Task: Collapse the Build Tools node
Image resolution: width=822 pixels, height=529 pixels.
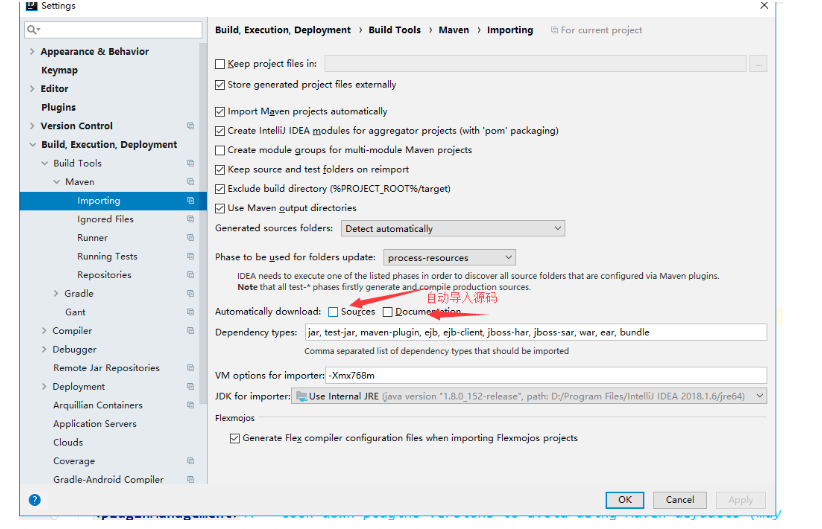Action: tap(45, 163)
